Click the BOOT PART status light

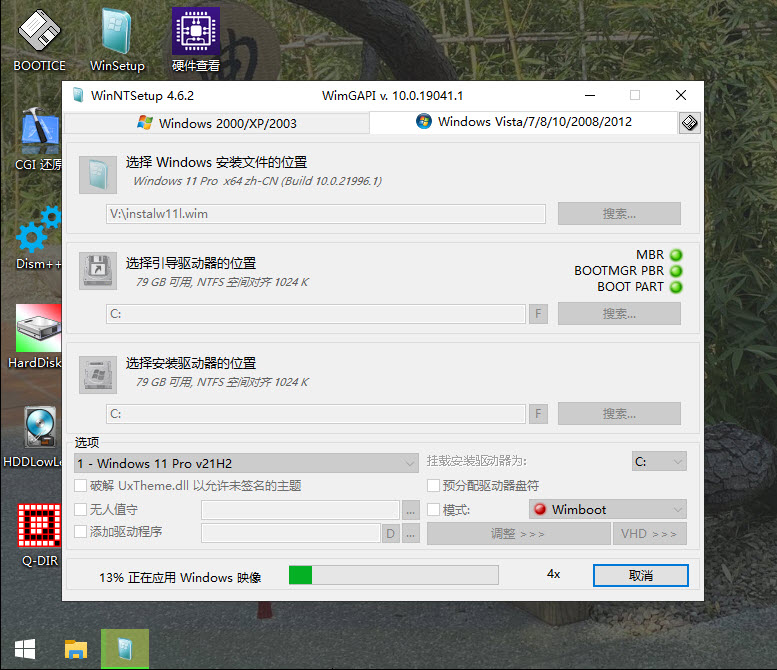pyautogui.click(x=676, y=287)
